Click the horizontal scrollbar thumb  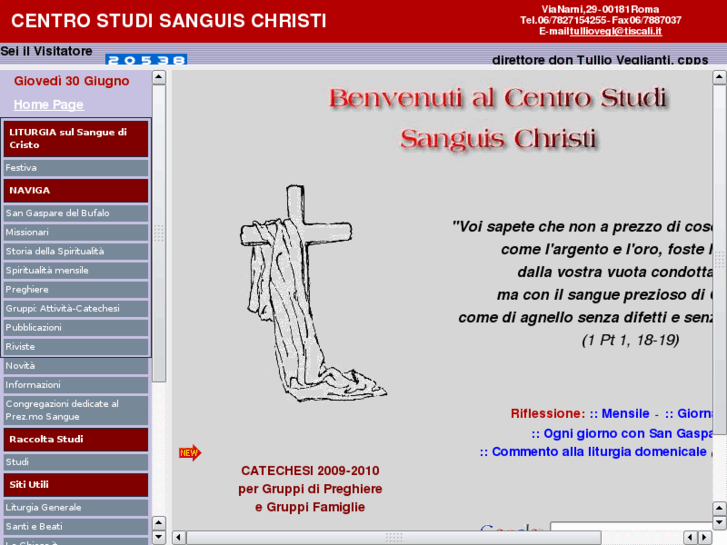394,538
